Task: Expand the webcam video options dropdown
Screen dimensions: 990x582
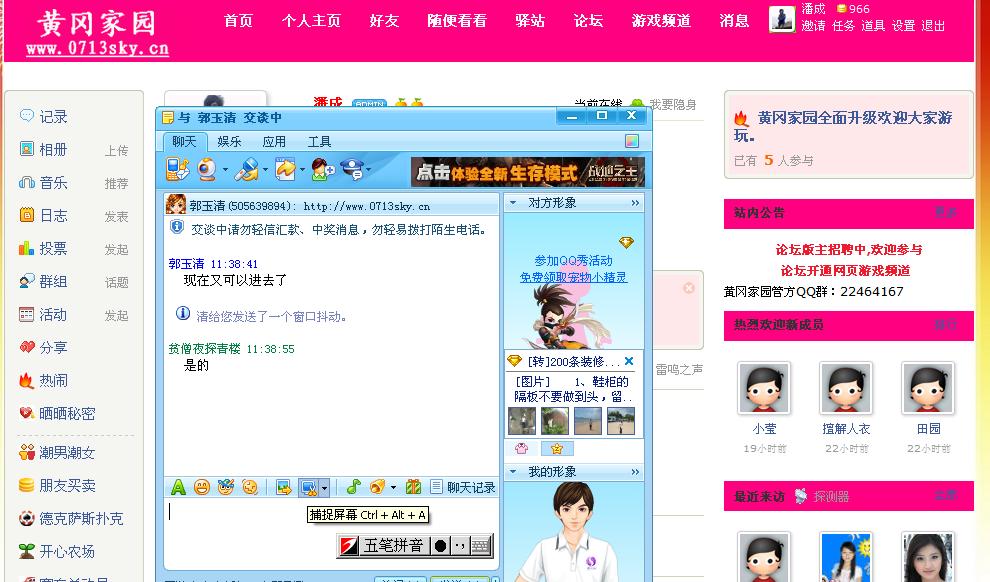Action: pos(225,170)
